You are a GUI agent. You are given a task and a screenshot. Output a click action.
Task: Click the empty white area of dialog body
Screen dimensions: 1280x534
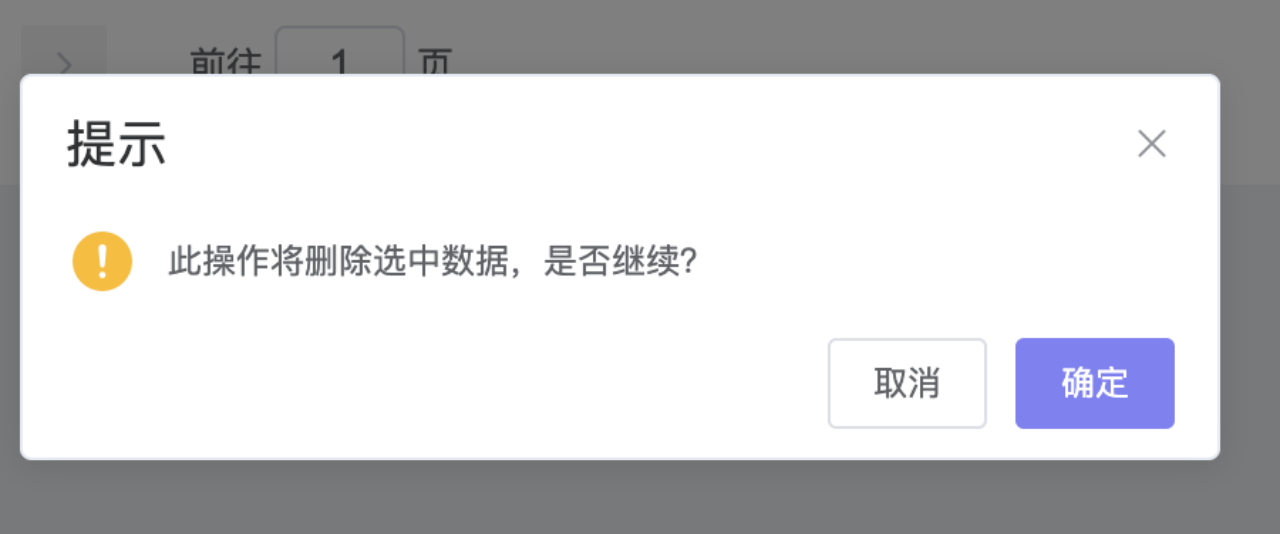450,380
